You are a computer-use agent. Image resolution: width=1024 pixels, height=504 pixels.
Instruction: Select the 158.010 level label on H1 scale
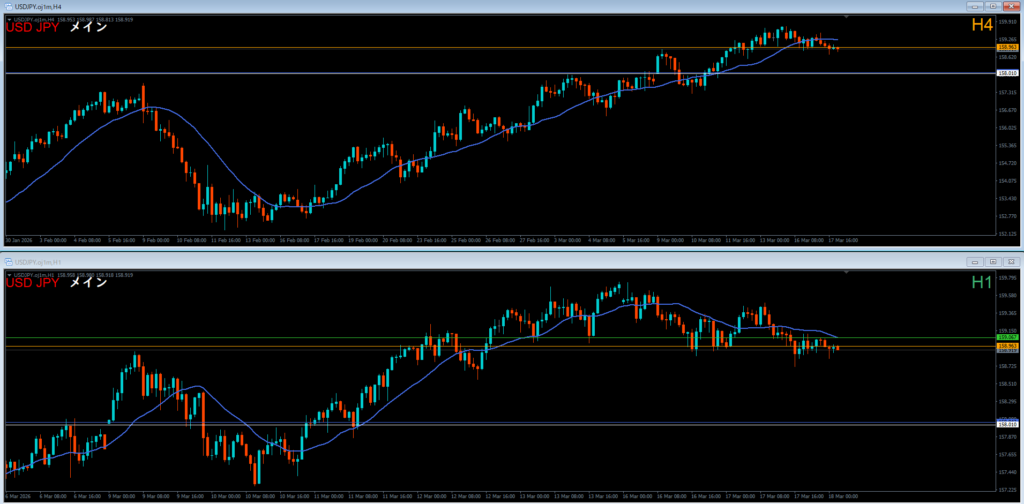(x=1007, y=424)
